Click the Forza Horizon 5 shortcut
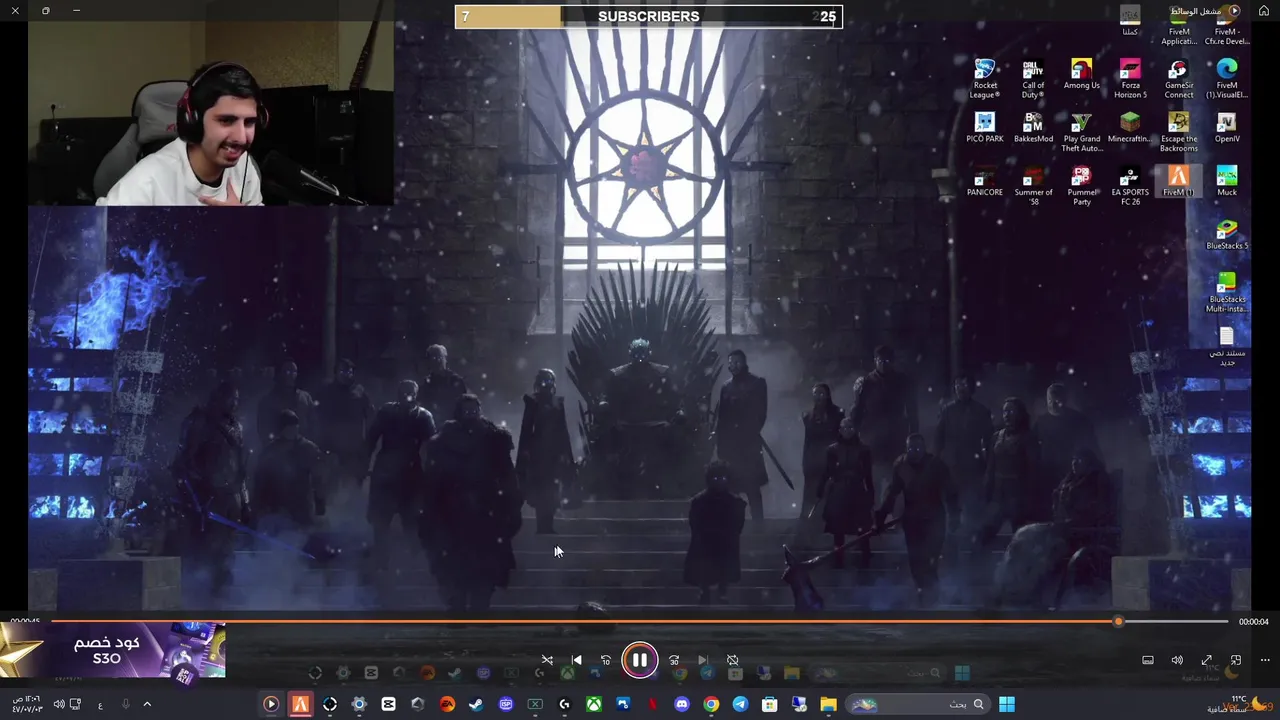1280x720 pixels. pos(1130,78)
